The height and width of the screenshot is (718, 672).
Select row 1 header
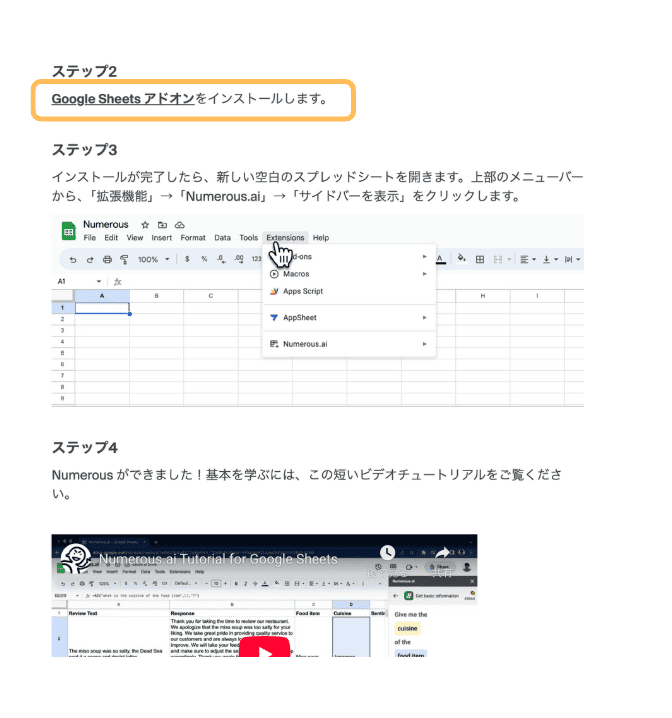point(63,308)
